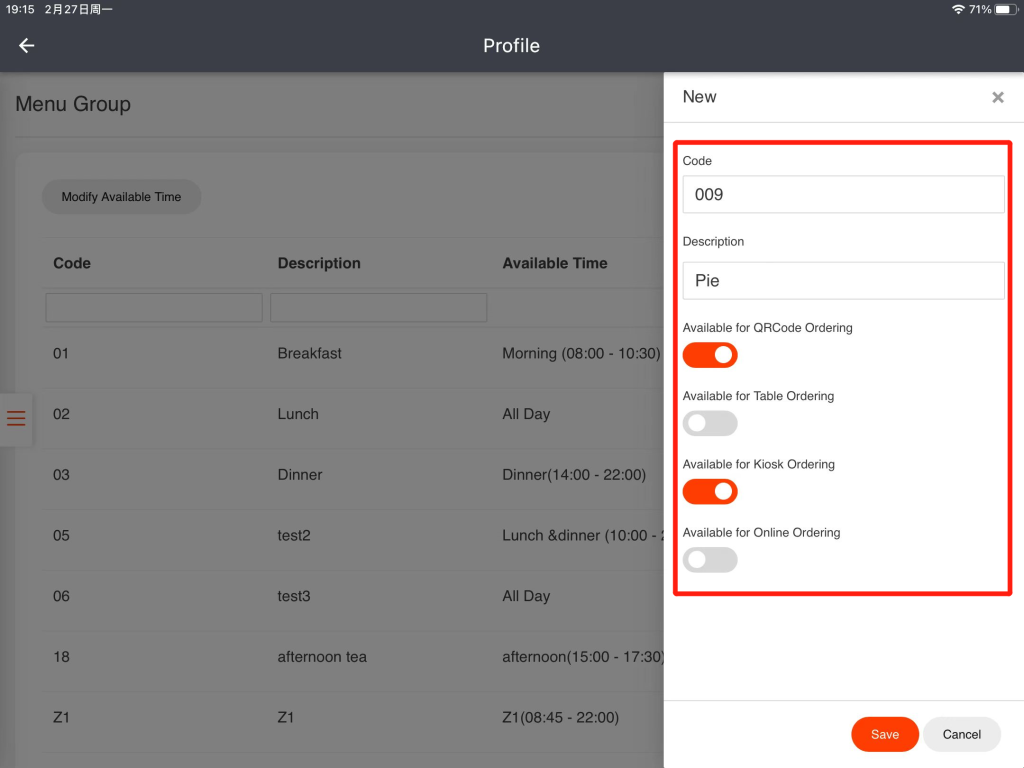1024x768 pixels.
Task: Click Modify Available Time button
Action: [121, 197]
